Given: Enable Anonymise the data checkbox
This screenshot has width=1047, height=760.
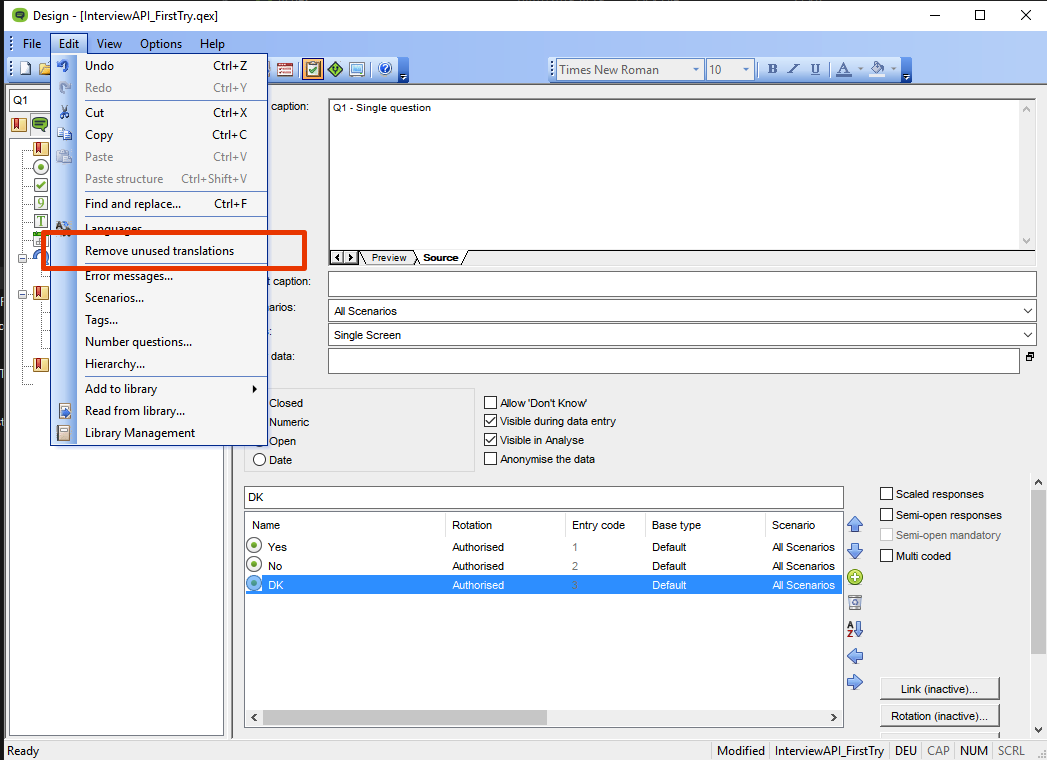Looking at the screenshot, I should 490,459.
